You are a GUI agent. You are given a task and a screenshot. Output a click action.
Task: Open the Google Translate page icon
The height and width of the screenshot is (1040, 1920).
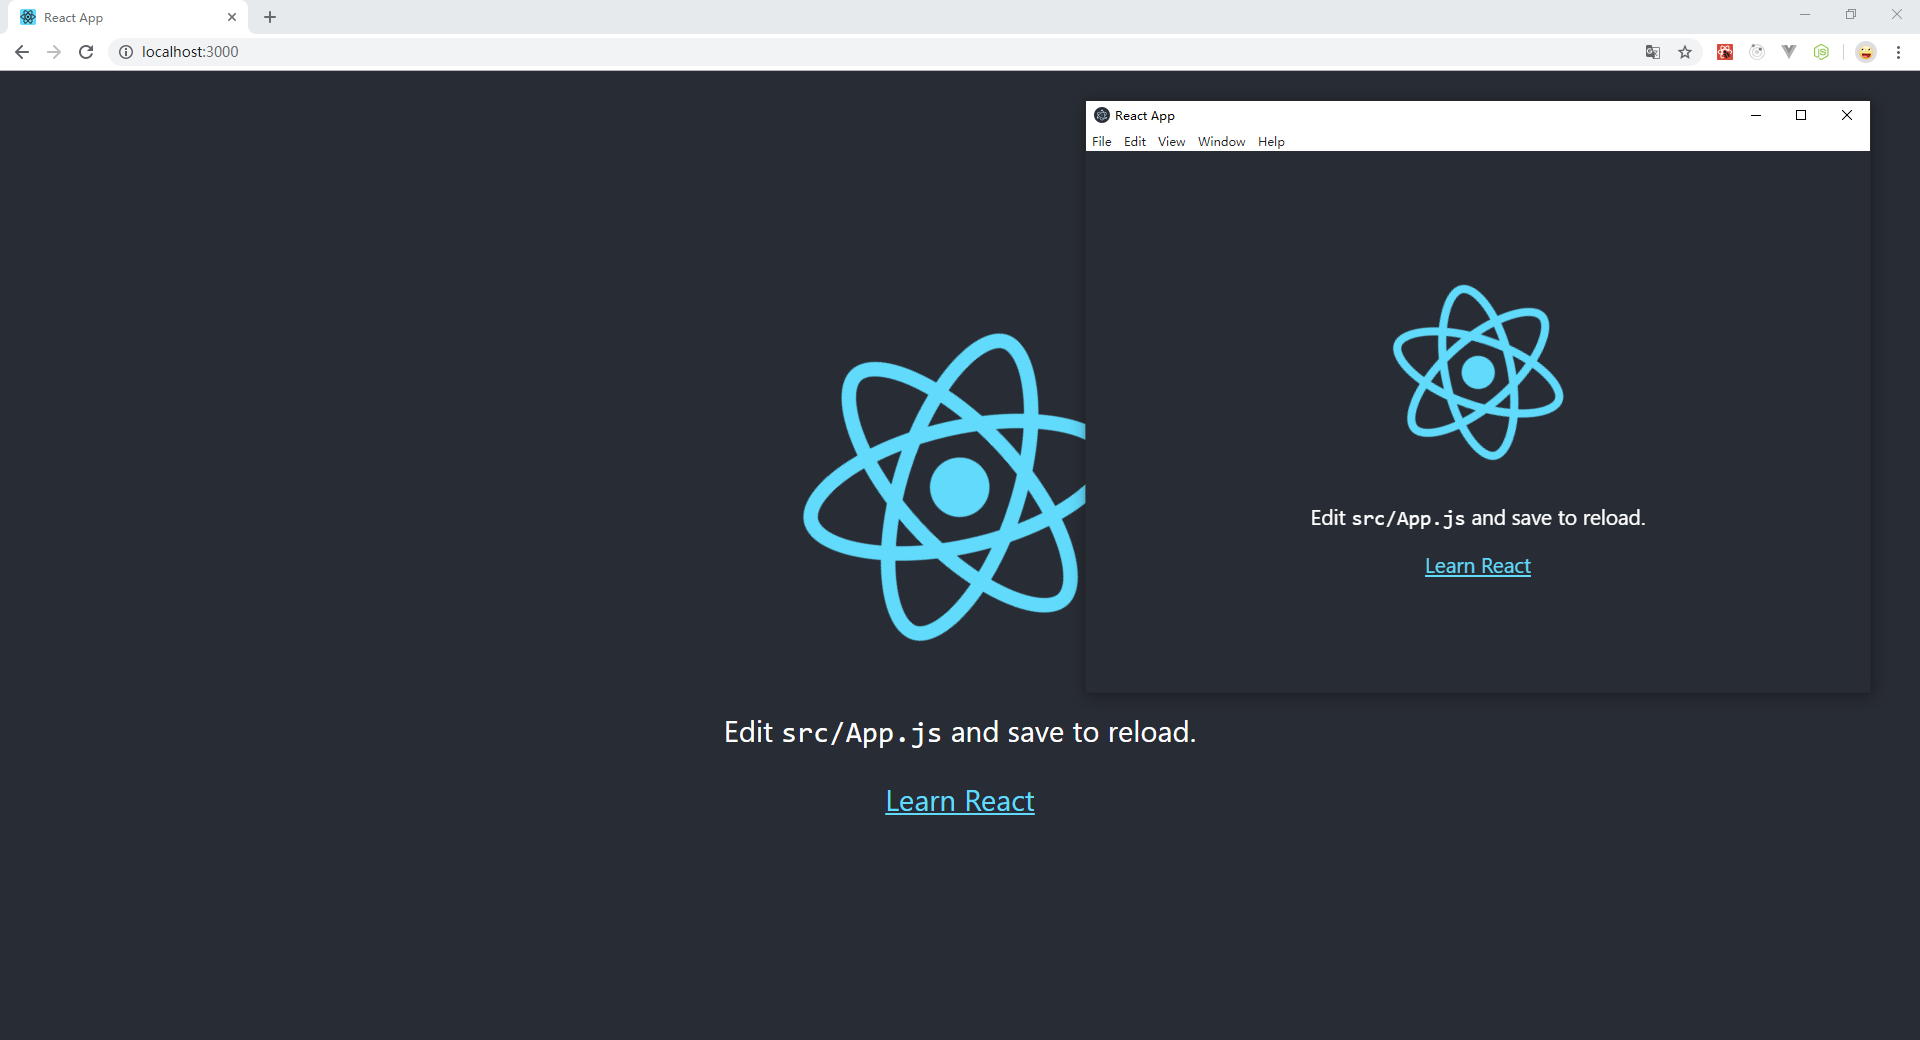click(x=1653, y=52)
